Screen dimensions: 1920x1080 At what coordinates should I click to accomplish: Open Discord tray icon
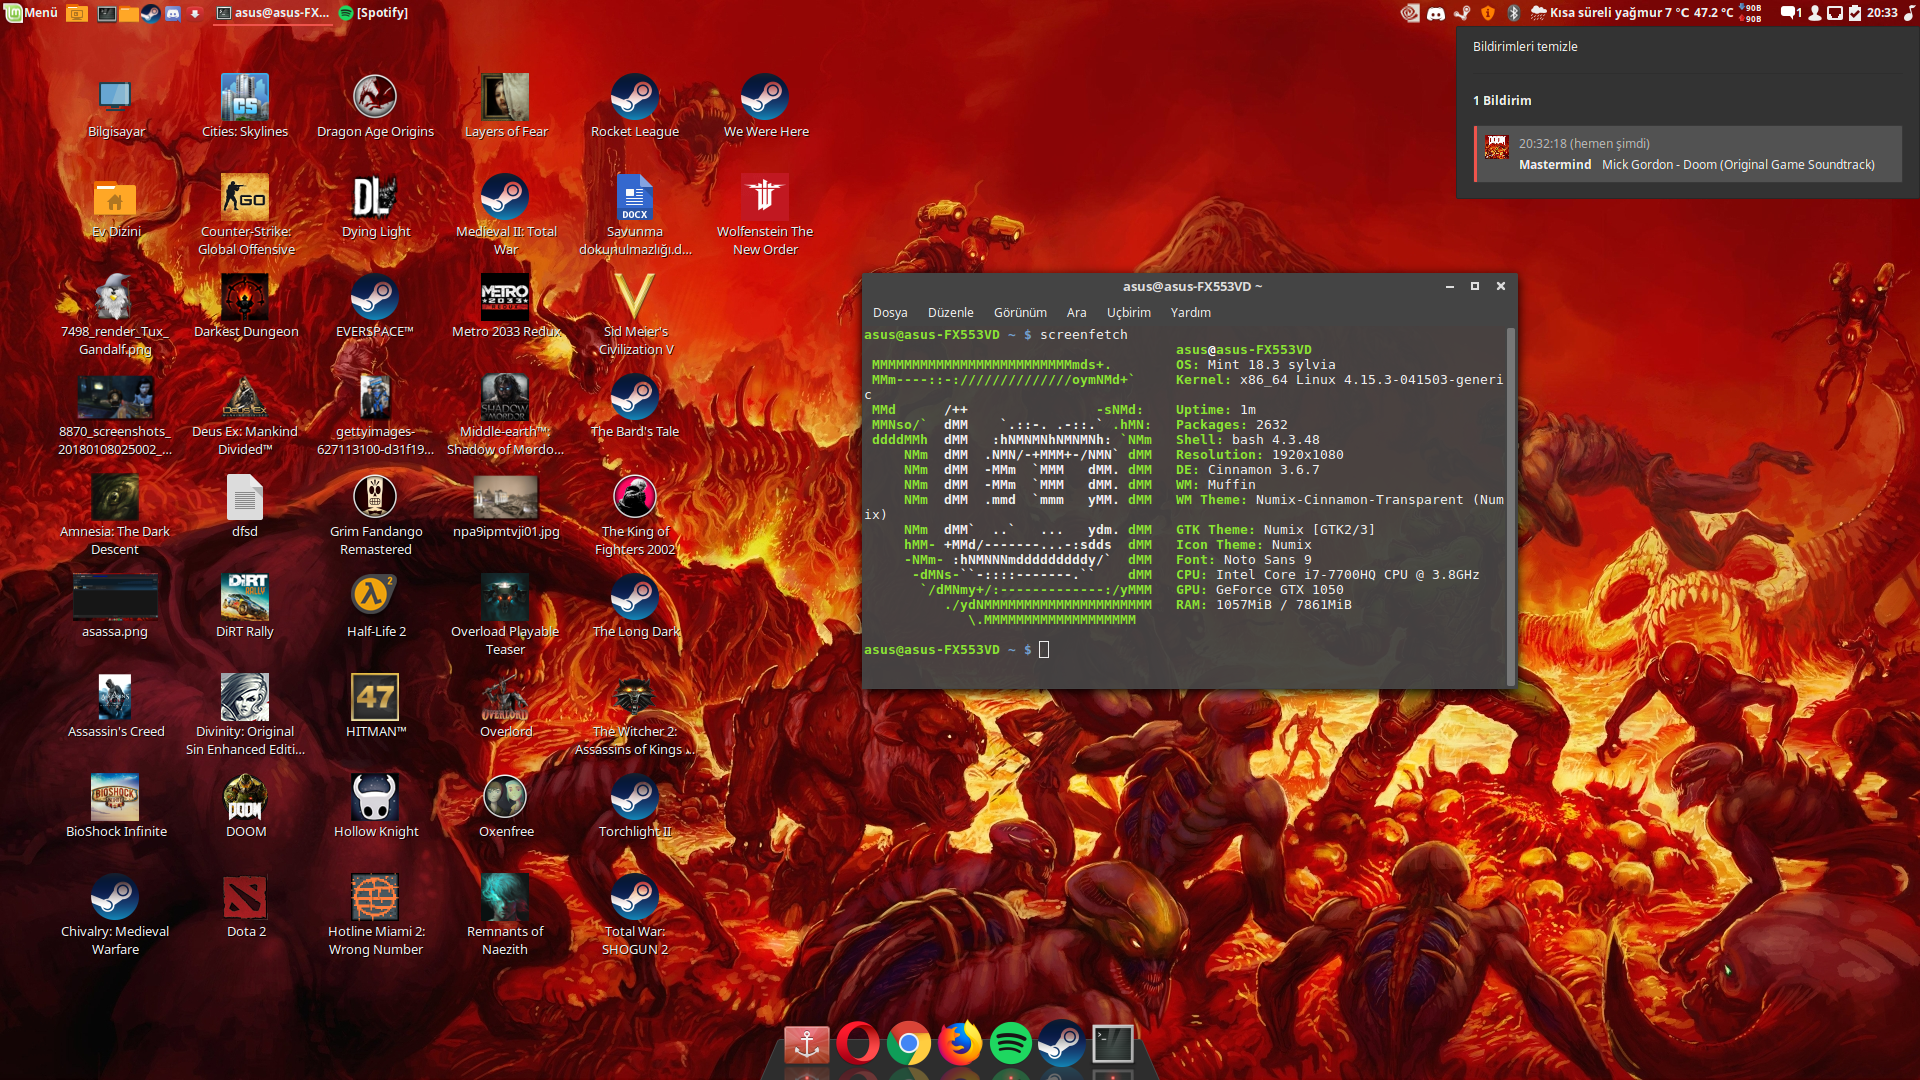[x=1436, y=13]
